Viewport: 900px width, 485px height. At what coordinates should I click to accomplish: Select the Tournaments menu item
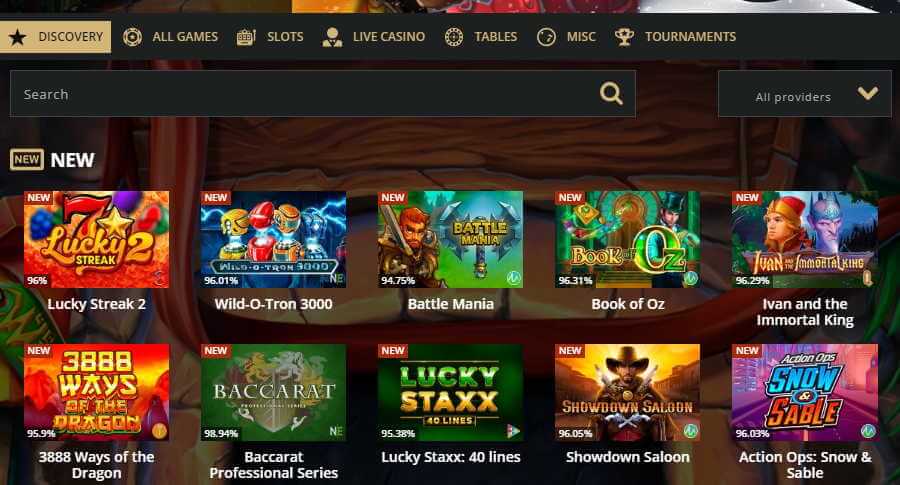pyautogui.click(x=675, y=37)
